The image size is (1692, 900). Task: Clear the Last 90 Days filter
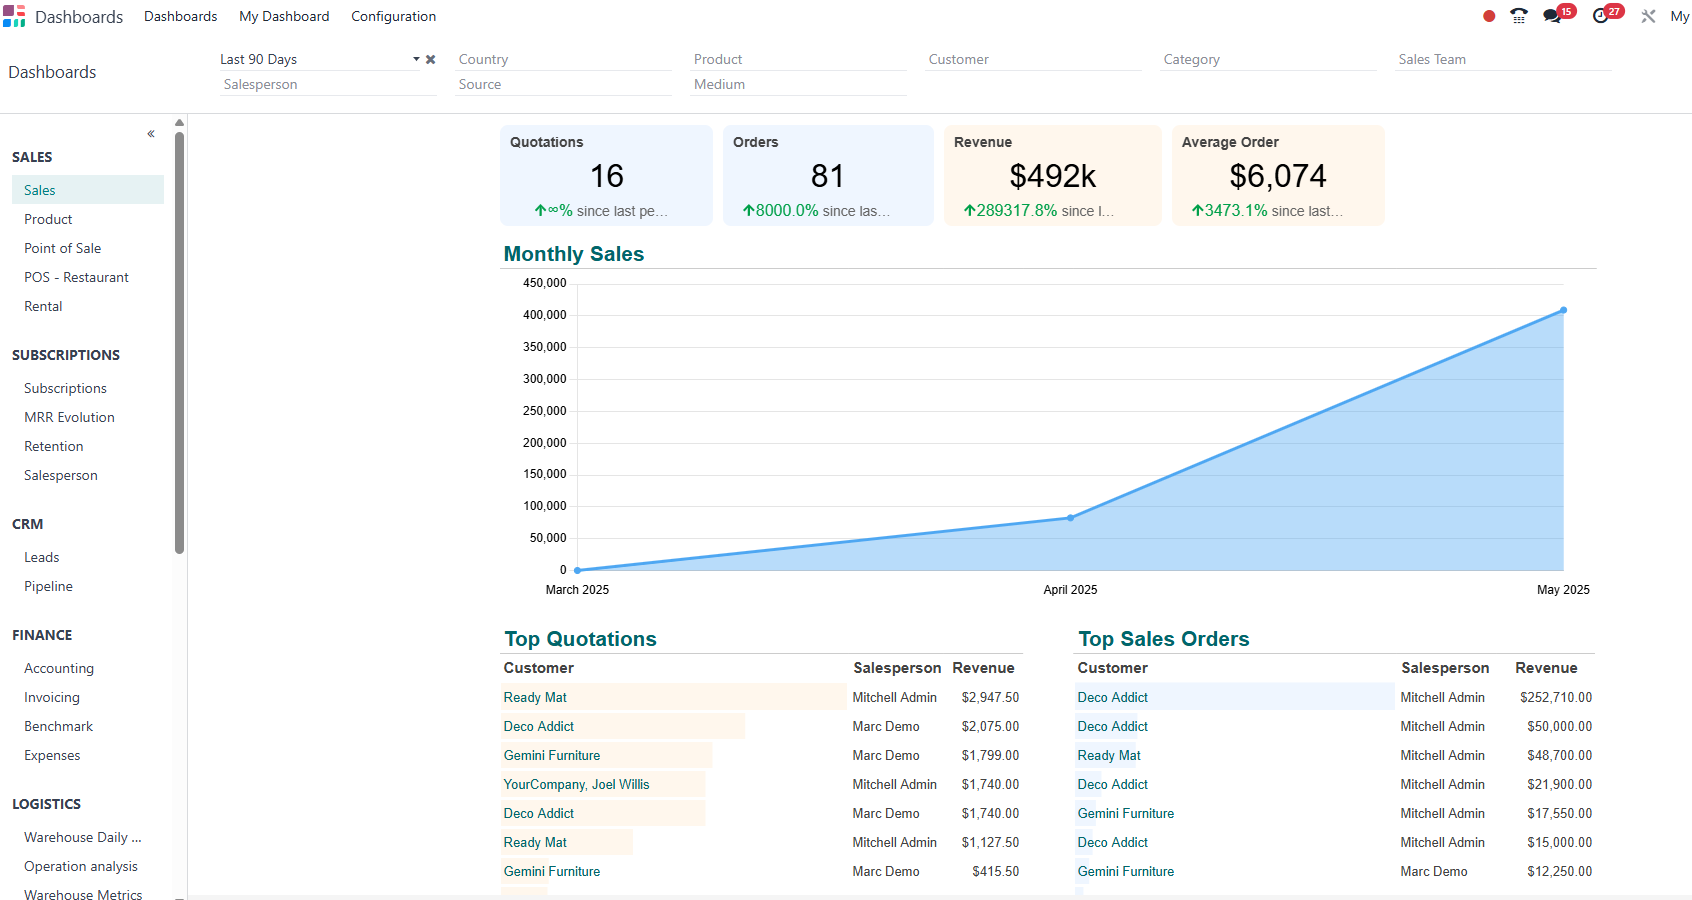click(x=431, y=60)
